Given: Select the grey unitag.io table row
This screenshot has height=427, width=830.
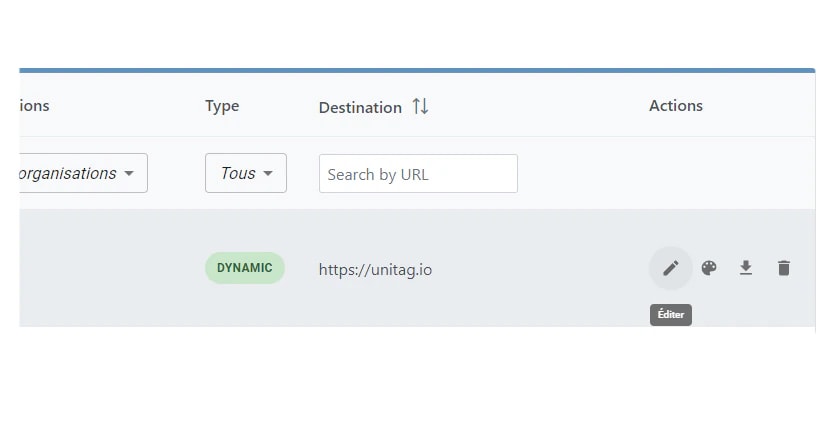Looking at the screenshot, I should 417,268.
